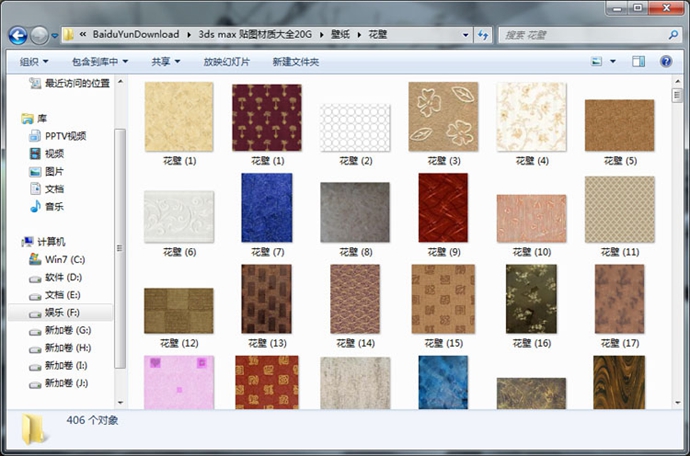
Task: Open 新加卷 (G:) drive
Action: click(x=60, y=330)
